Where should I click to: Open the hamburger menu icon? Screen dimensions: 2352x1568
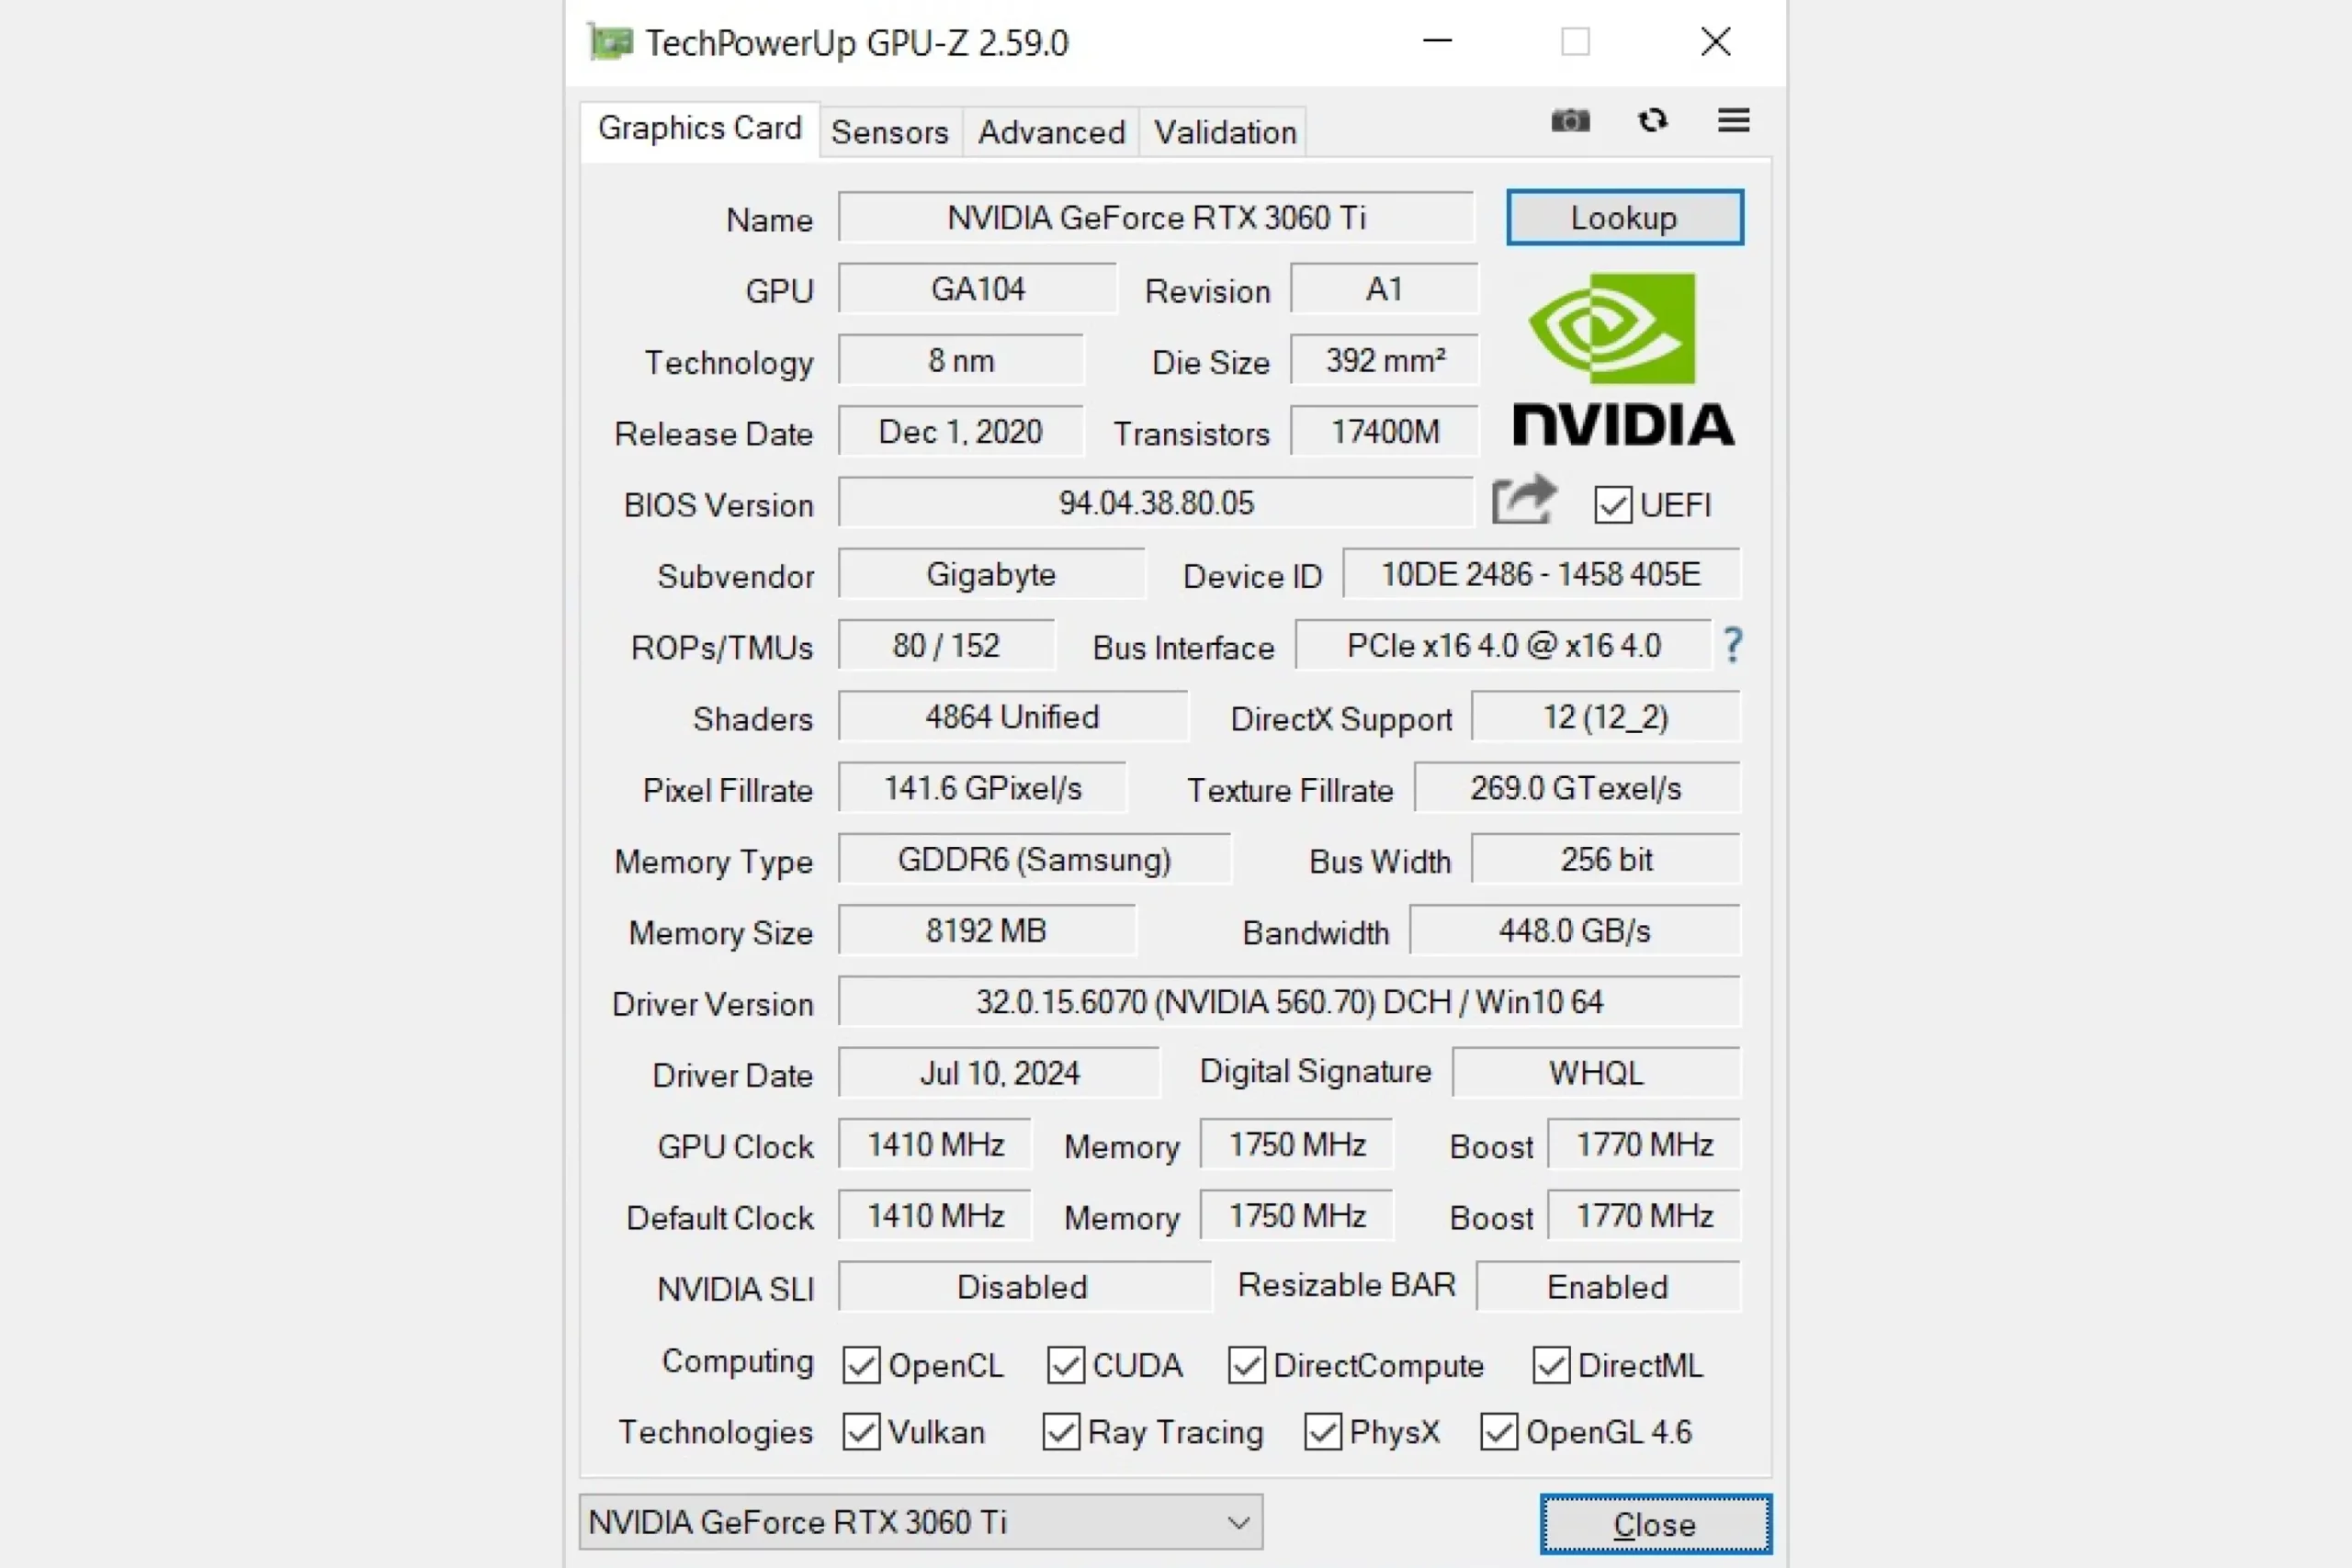[1733, 121]
